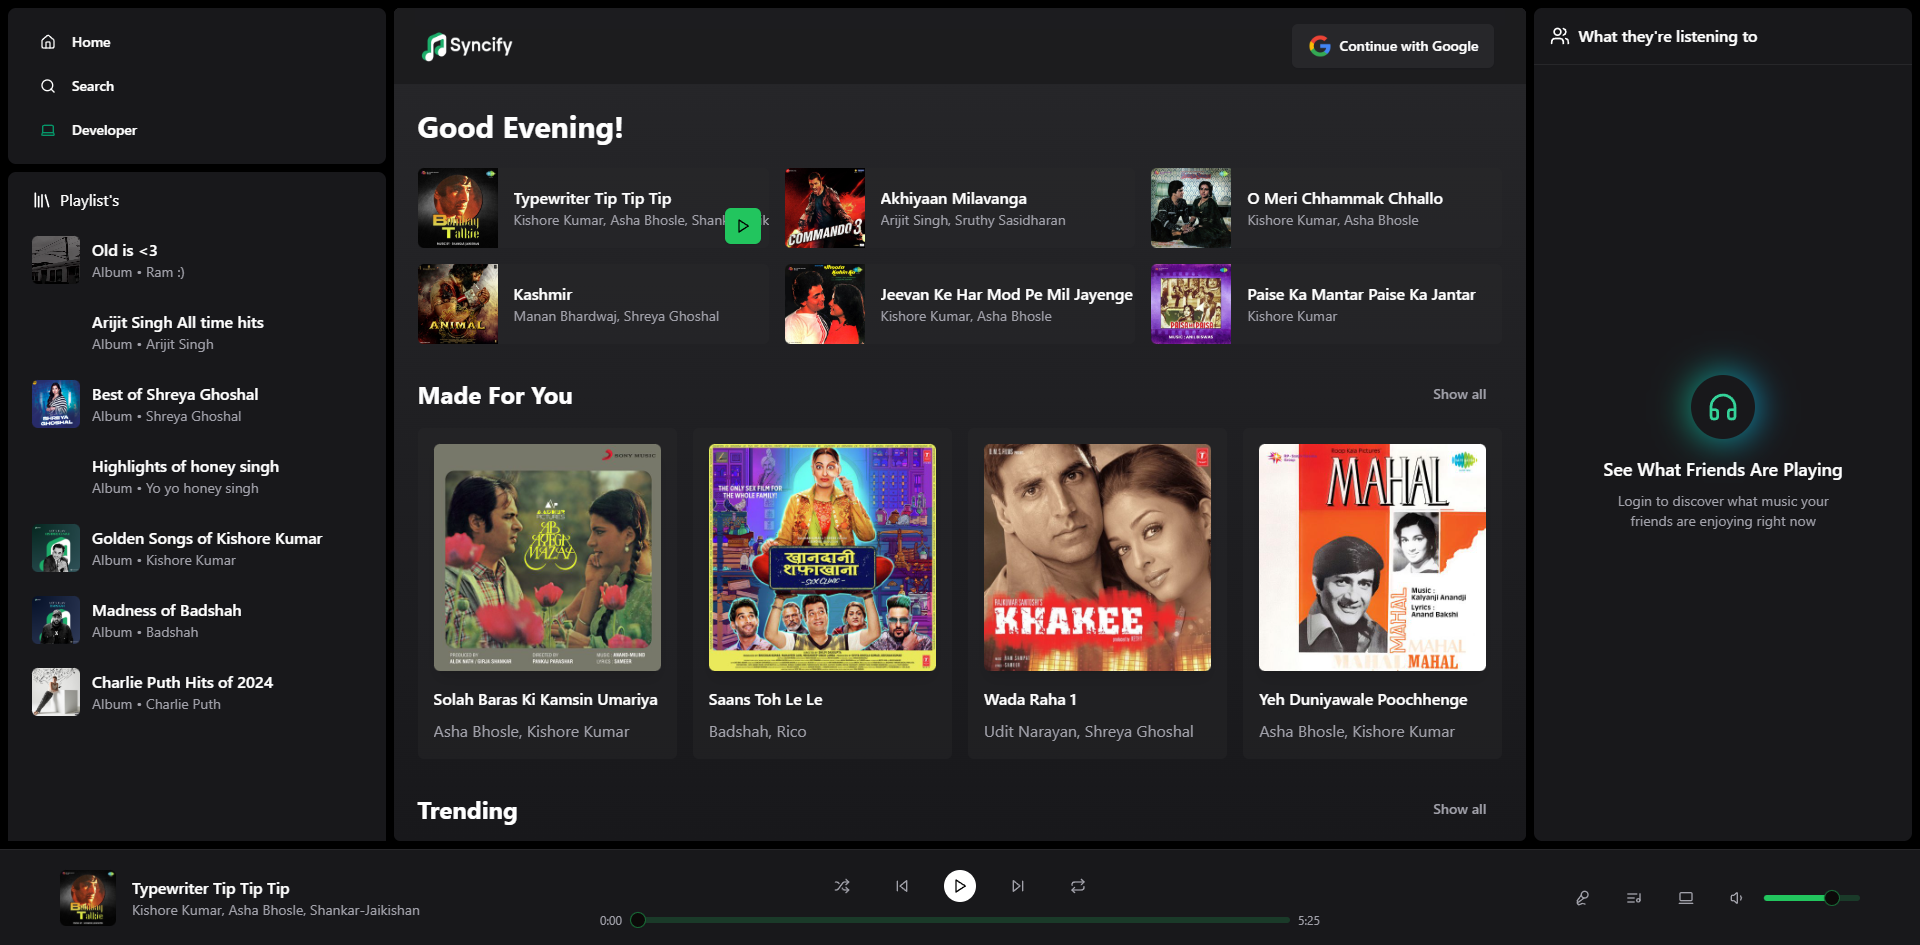Open the 'Old is <3' playlist
The width and height of the screenshot is (1920, 945).
[197, 260]
